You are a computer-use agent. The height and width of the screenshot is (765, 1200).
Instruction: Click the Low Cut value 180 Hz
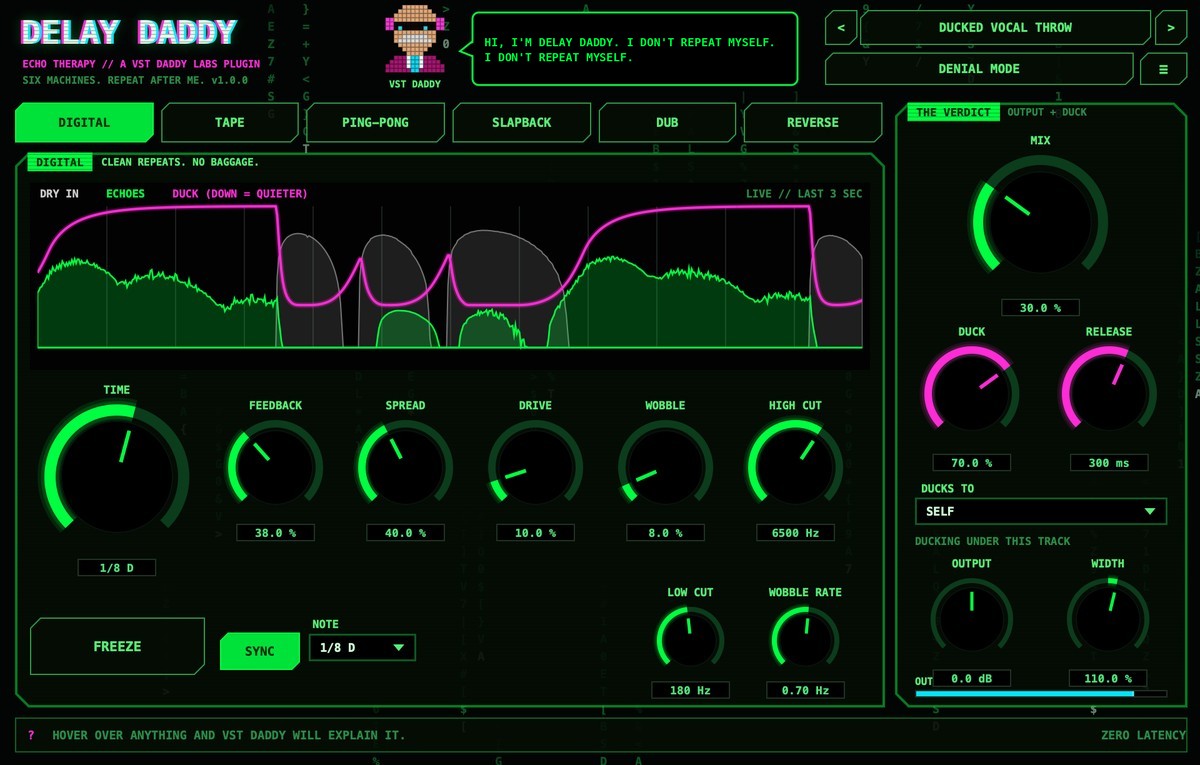click(x=690, y=690)
